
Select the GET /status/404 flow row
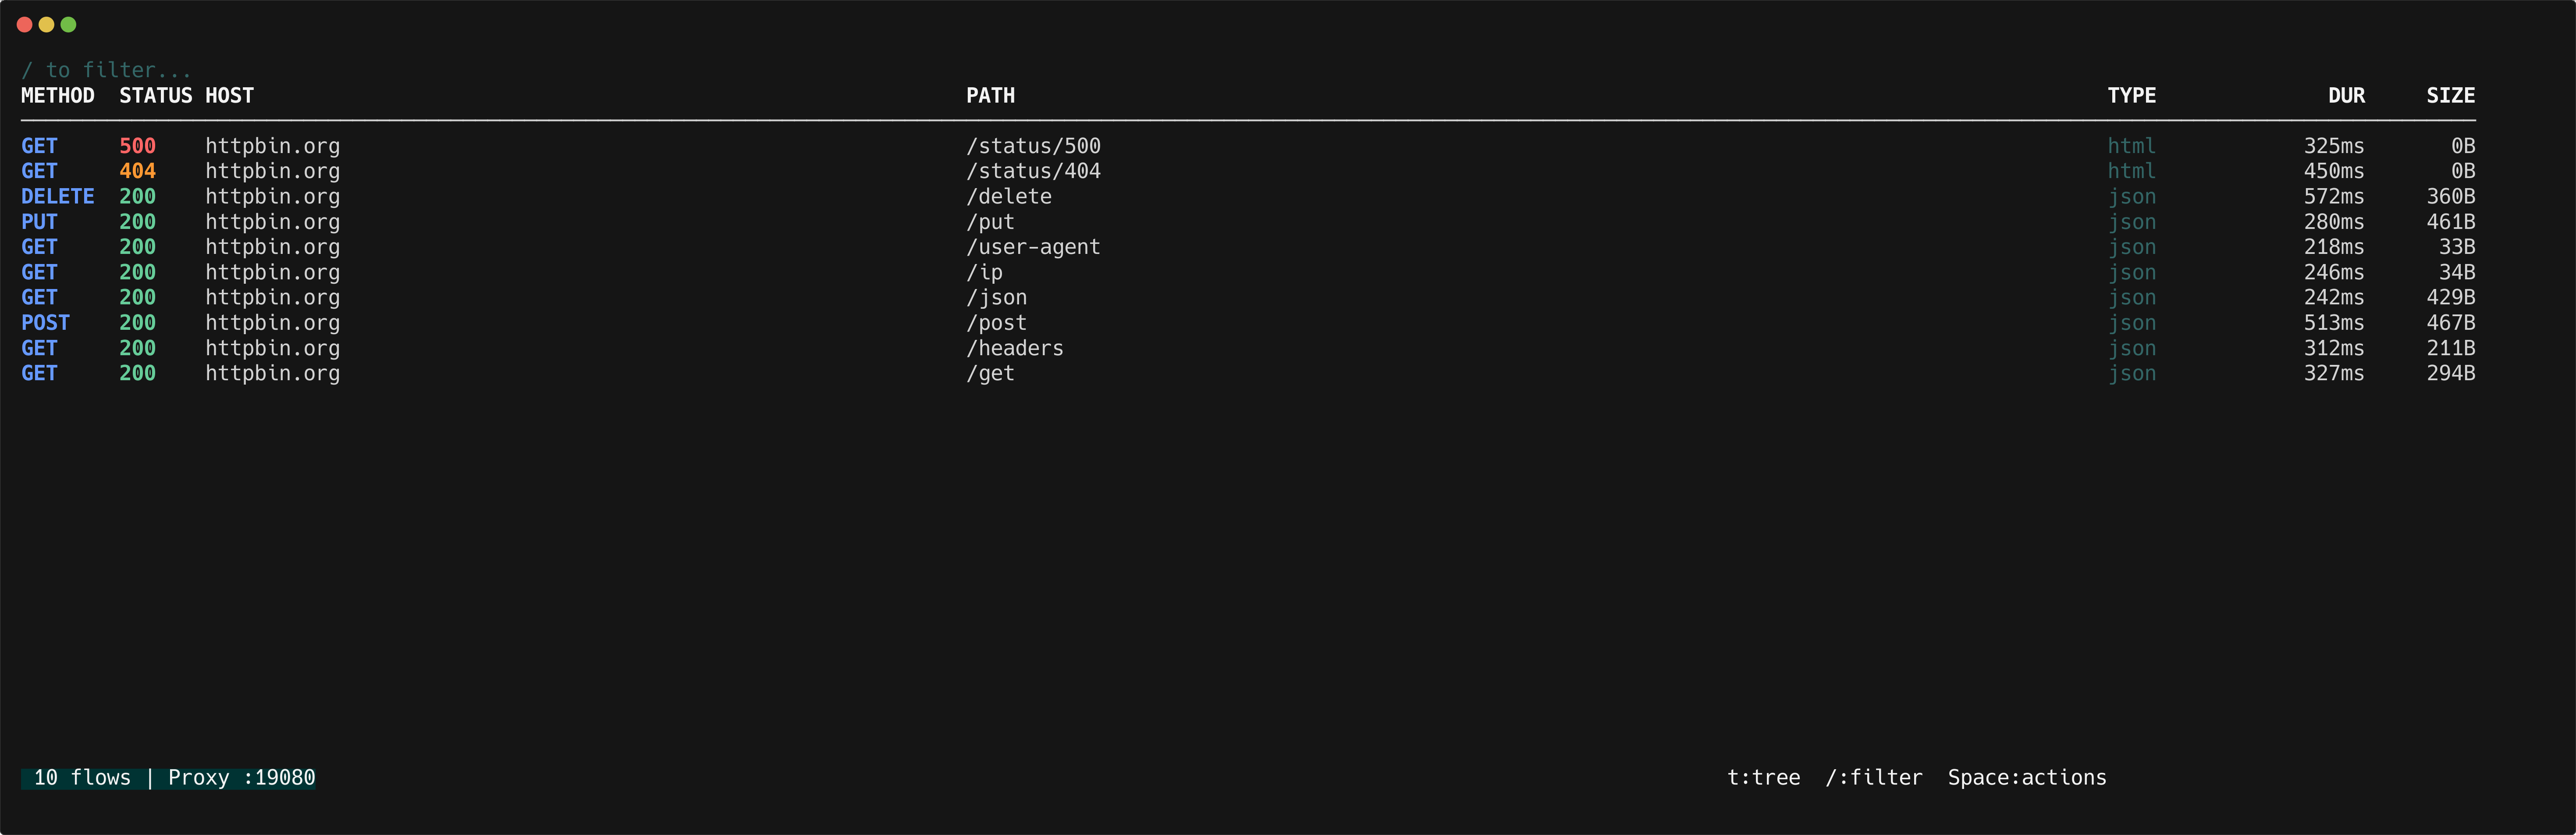click(600, 171)
